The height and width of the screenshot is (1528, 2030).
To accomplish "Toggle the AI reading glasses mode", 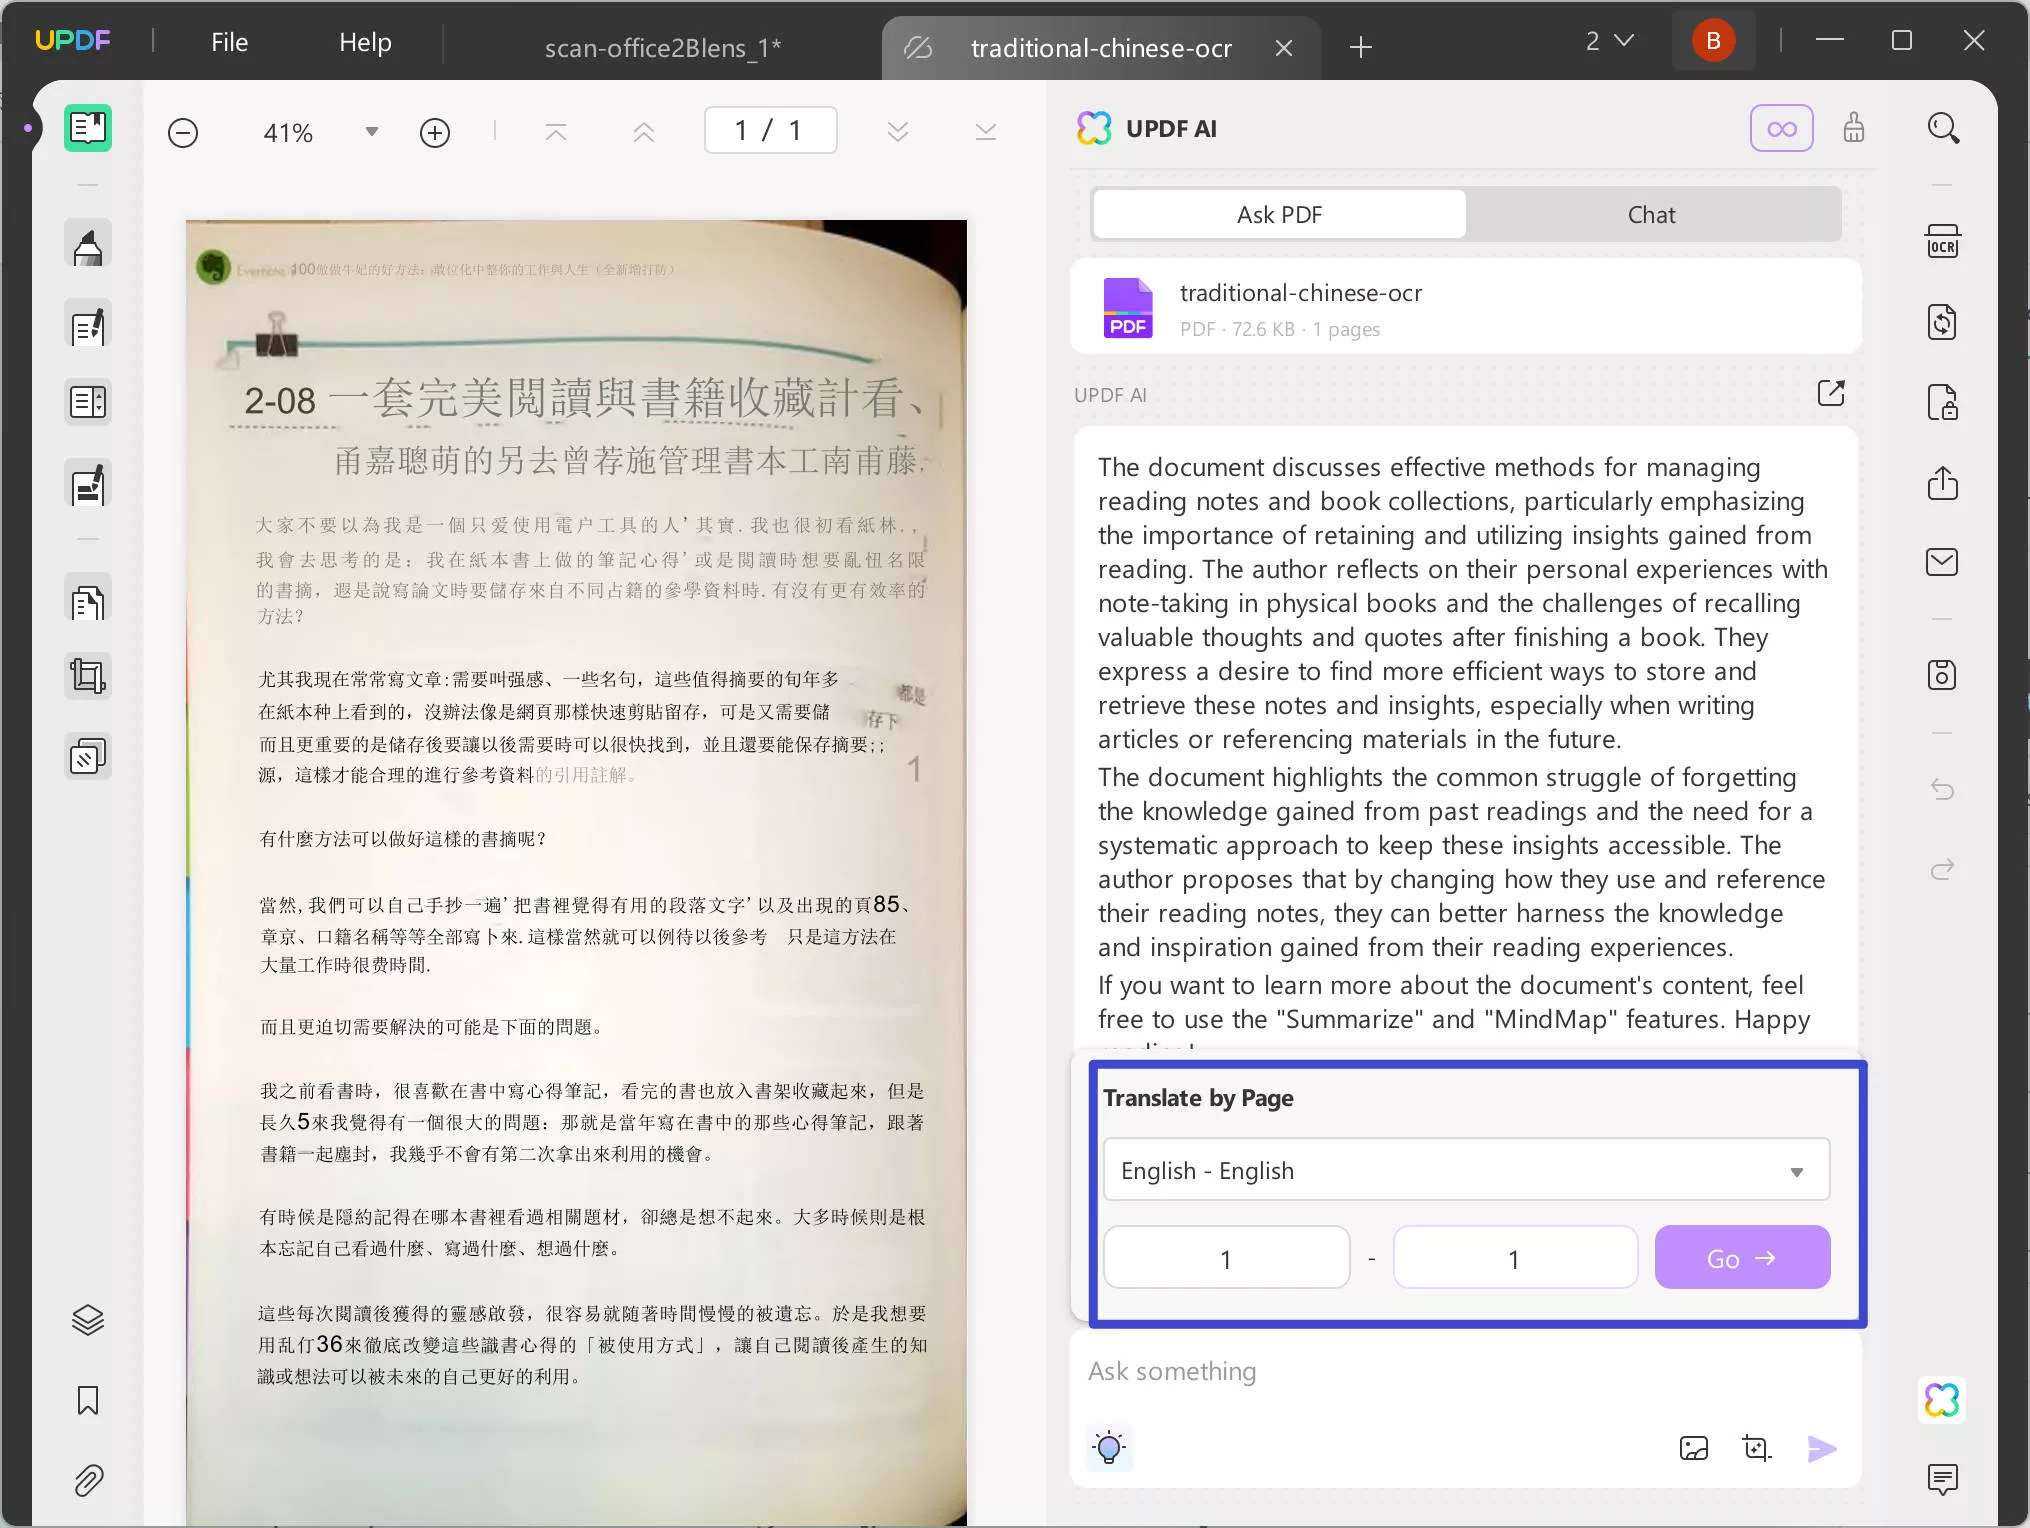I will point(1783,128).
